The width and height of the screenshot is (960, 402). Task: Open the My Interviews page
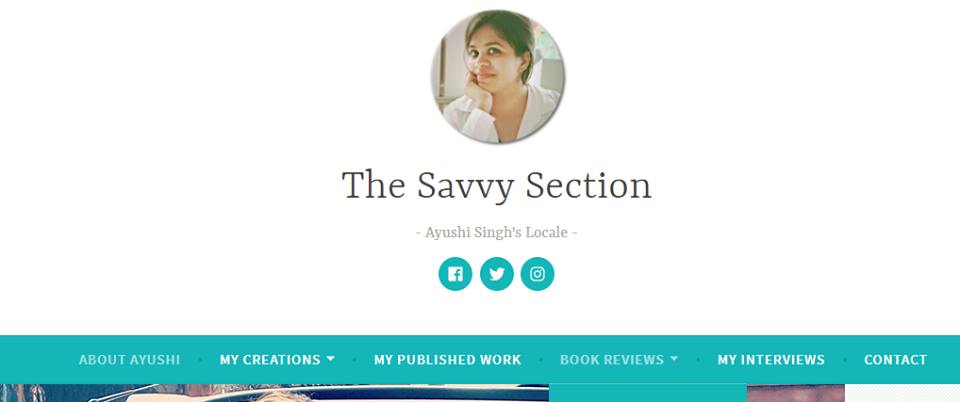pyautogui.click(x=771, y=360)
